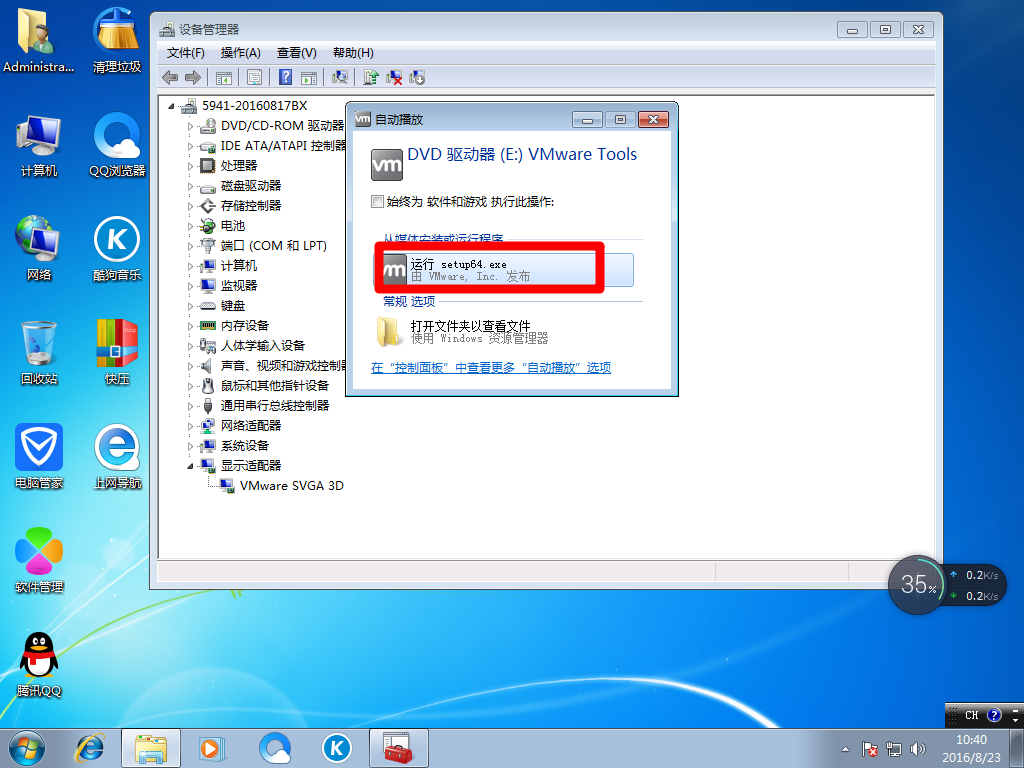Toggle the show/hide console tree toolbar icon
Image resolution: width=1024 pixels, height=768 pixels.
pos(223,78)
